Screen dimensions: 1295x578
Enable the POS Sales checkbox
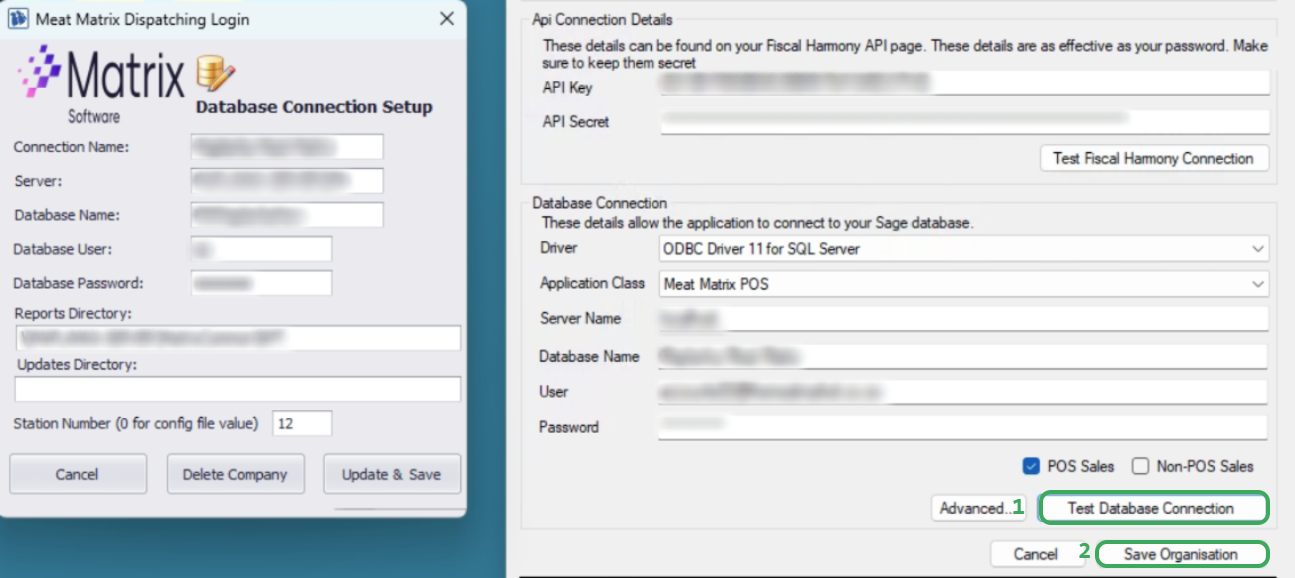pos(1031,466)
